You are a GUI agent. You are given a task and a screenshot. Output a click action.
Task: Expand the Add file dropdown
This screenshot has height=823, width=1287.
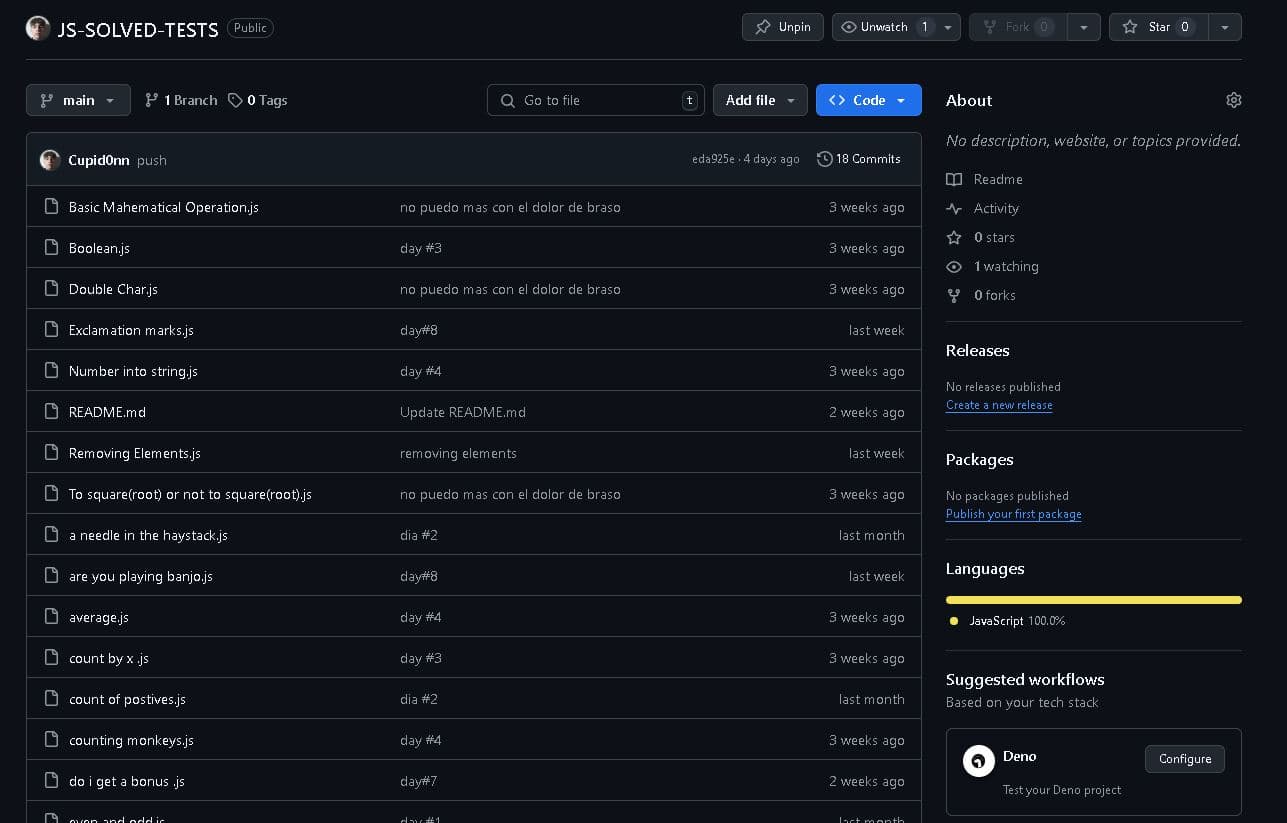(x=760, y=100)
